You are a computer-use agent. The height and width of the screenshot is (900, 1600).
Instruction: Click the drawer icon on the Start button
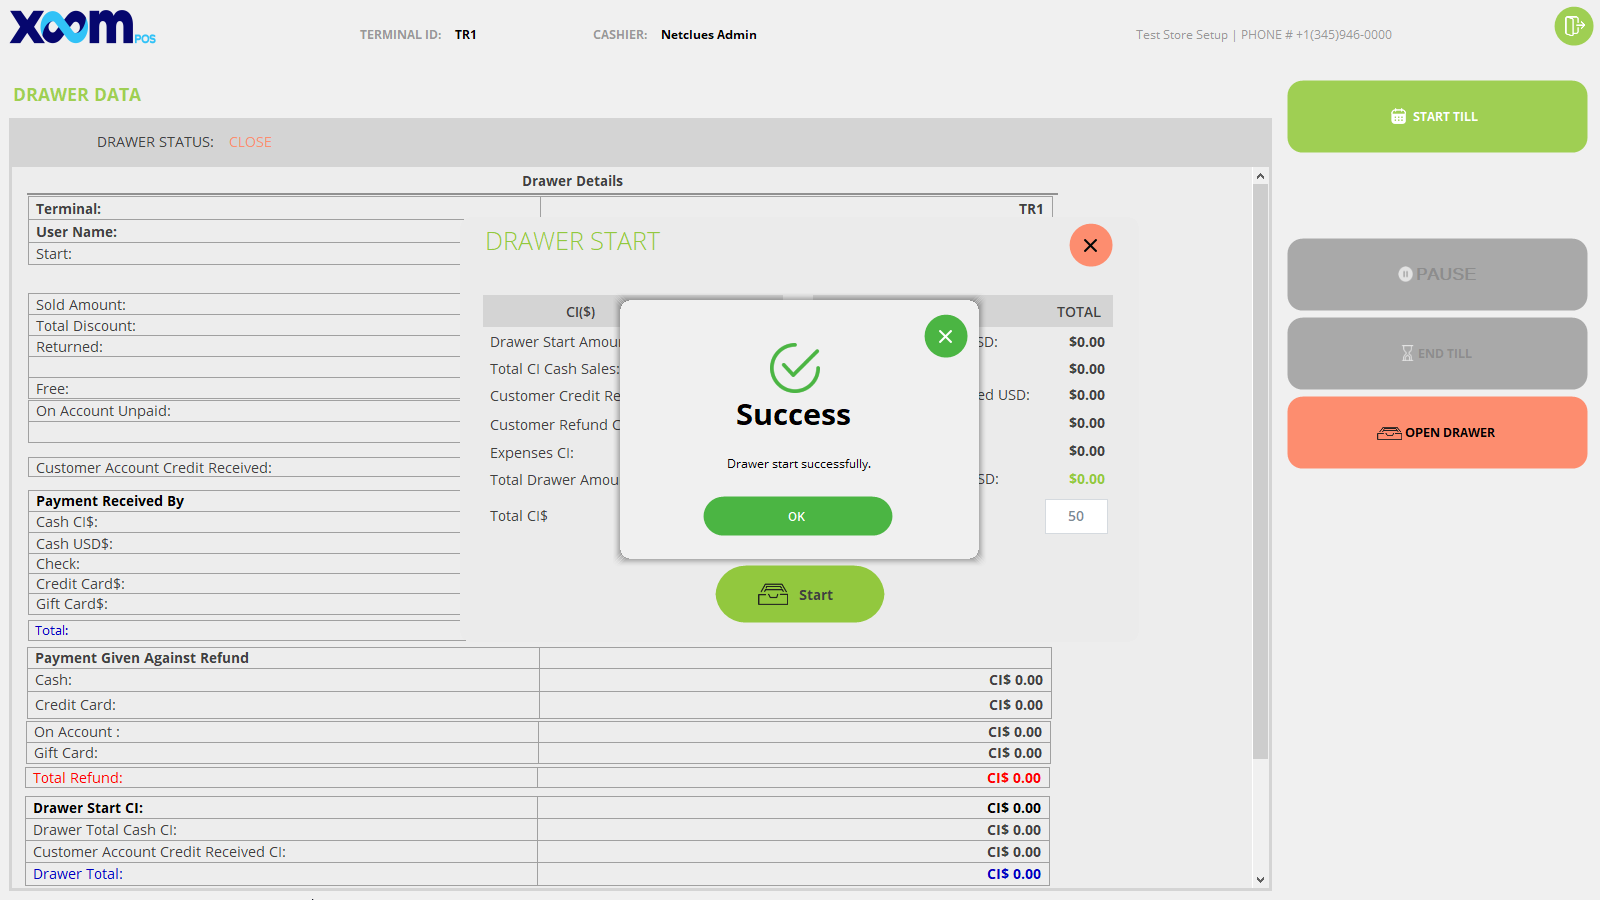click(772, 595)
